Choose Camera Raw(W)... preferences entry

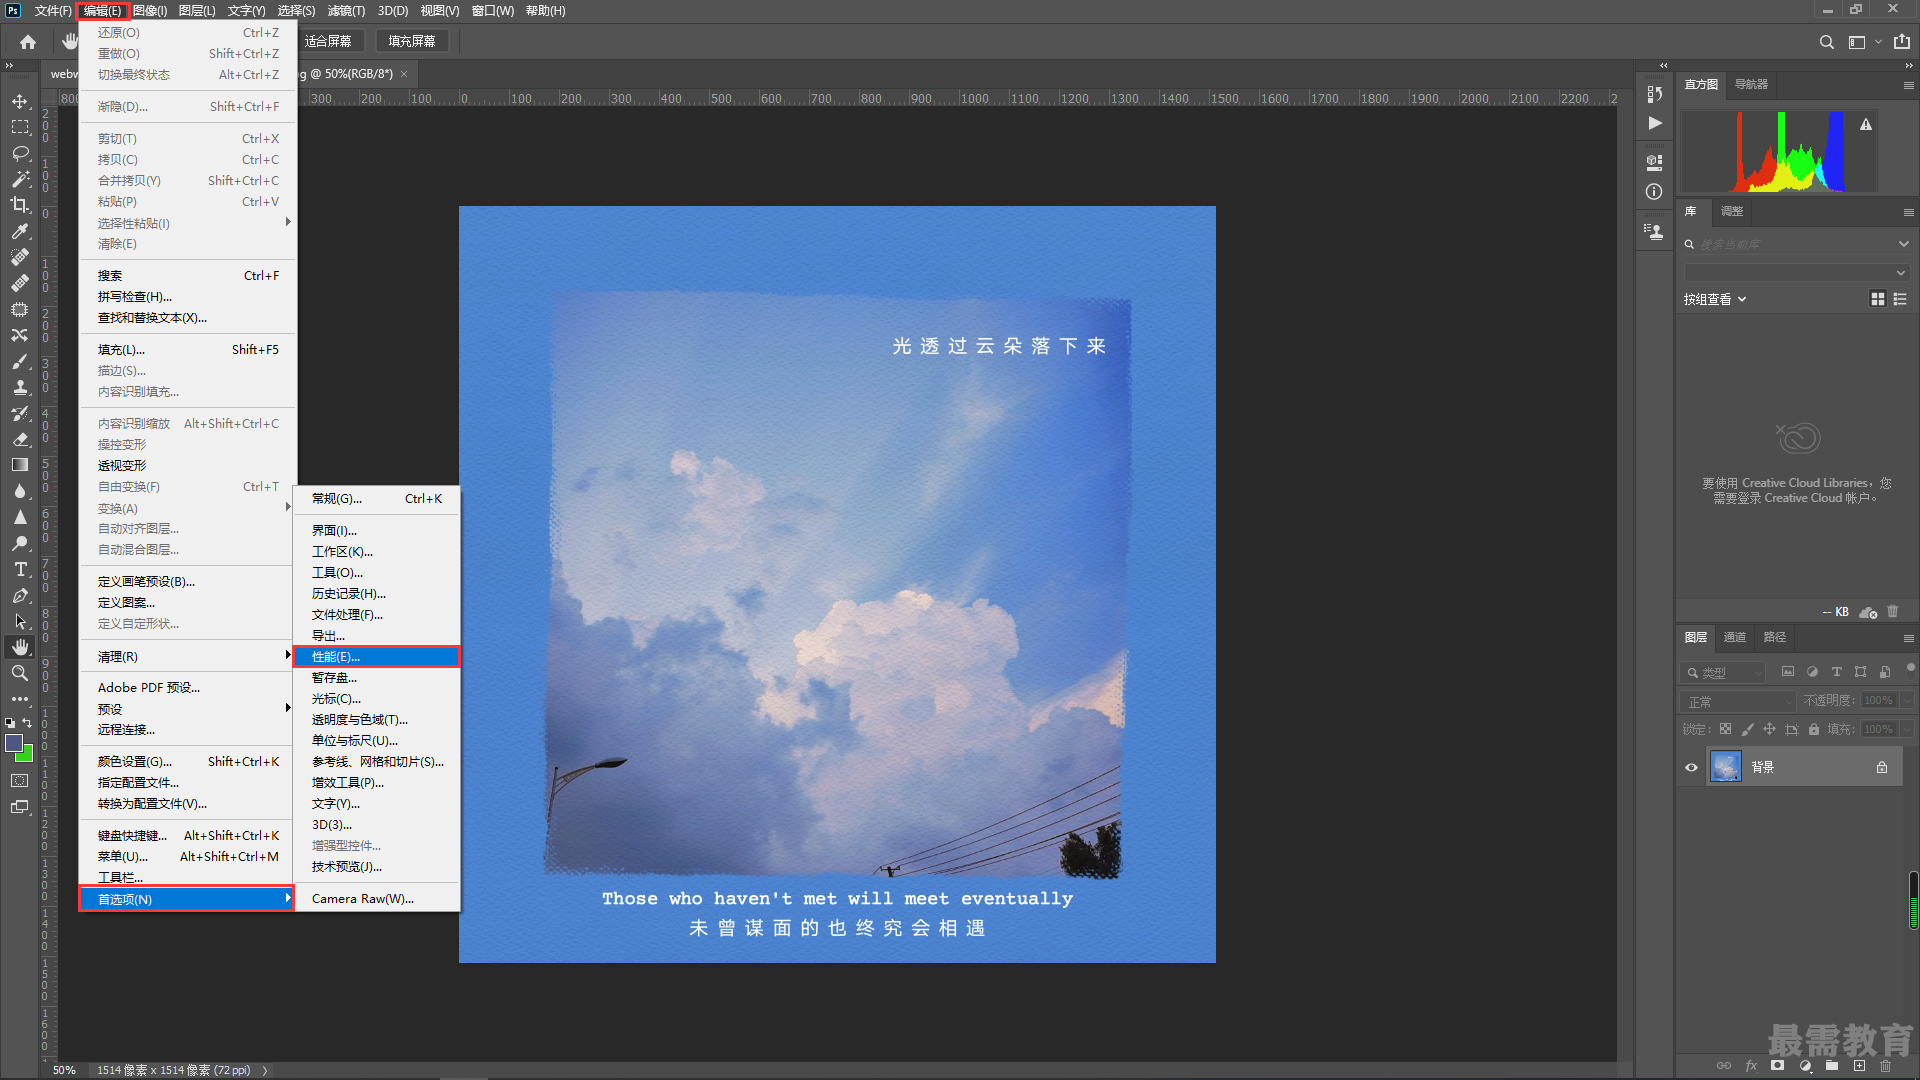pyautogui.click(x=377, y=898)
